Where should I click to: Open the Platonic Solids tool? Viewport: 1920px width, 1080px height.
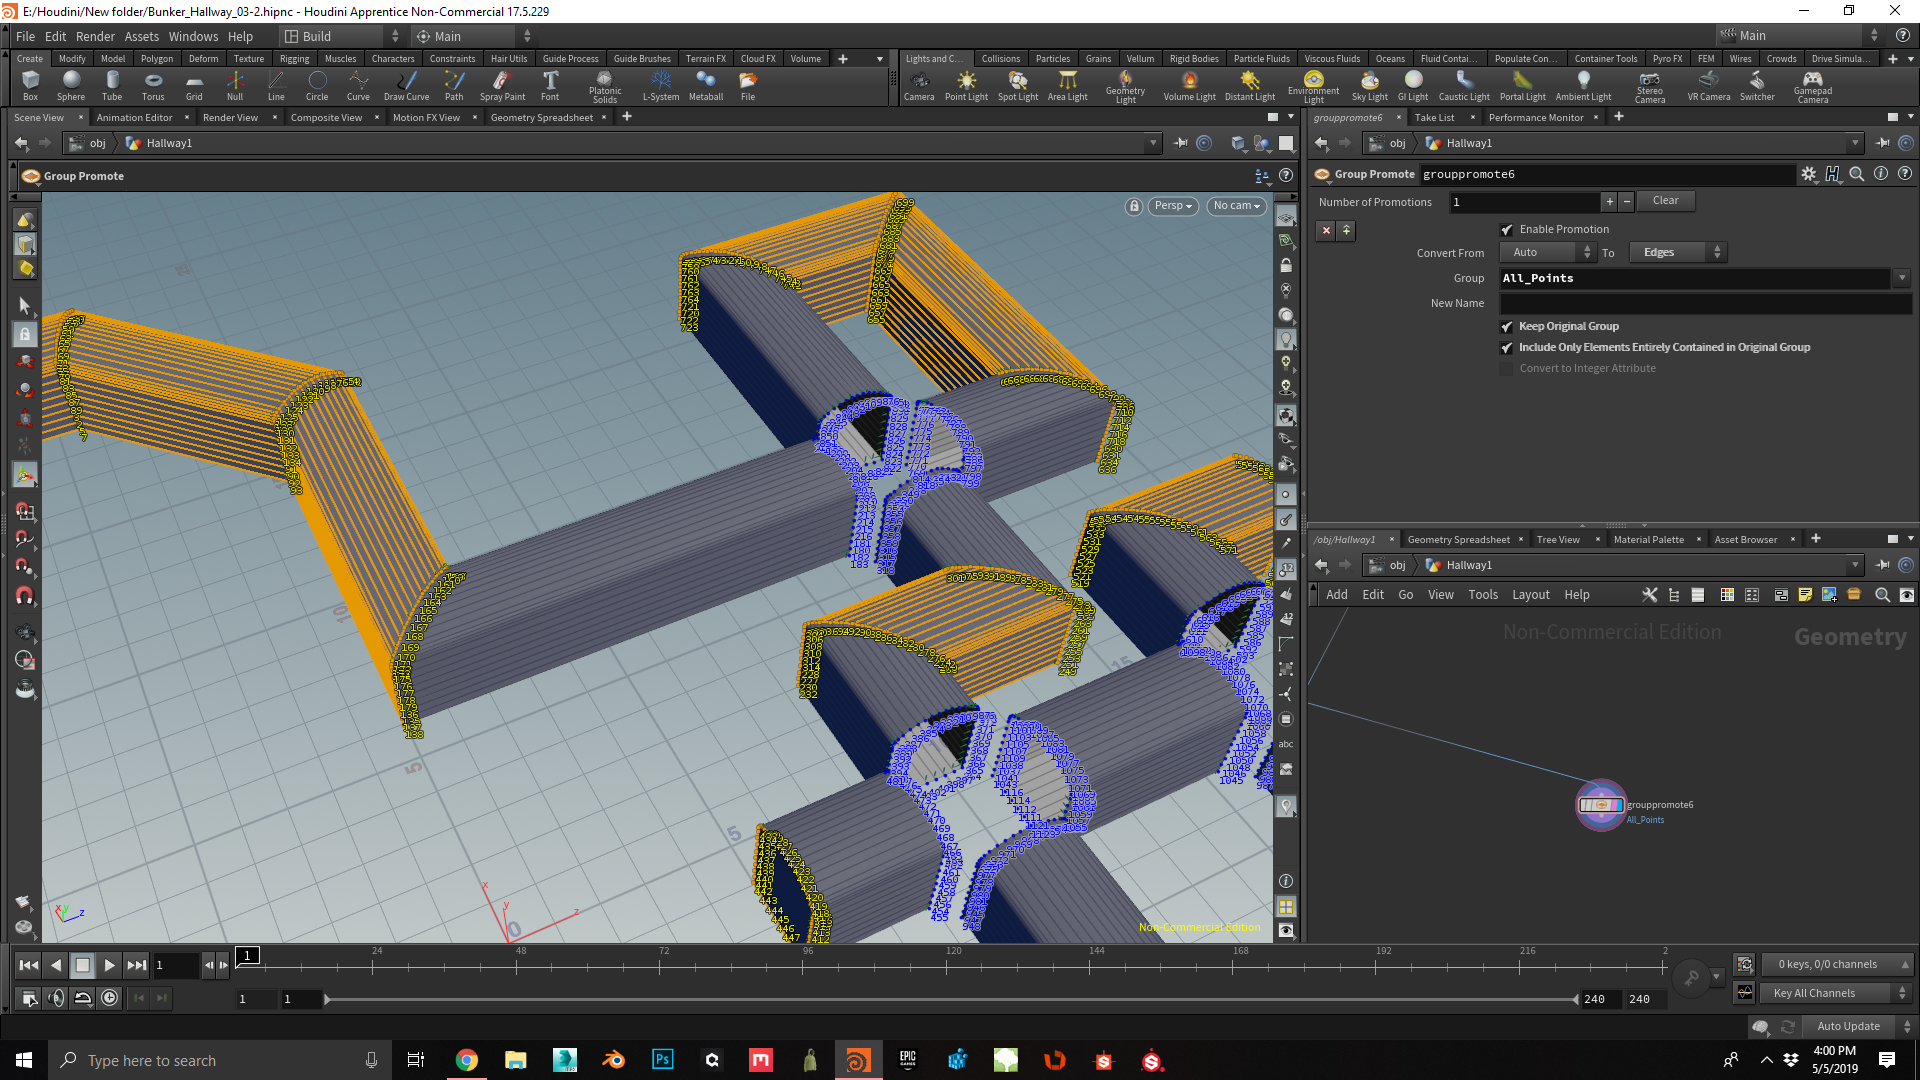(605, 86)
